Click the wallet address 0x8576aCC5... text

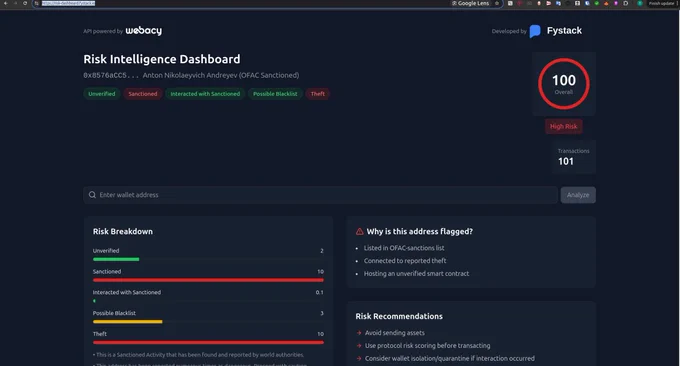pyautogui.click(x=111, y=75)
